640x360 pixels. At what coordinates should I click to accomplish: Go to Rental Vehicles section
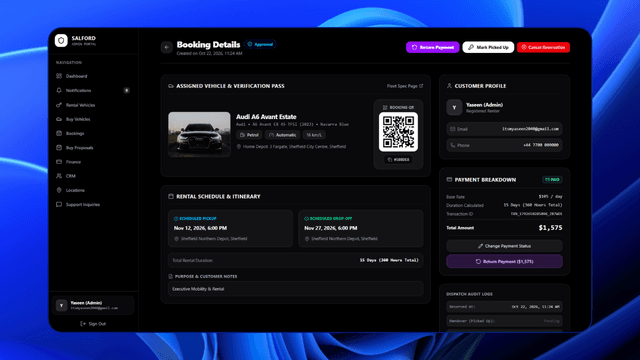tap(80, 105)
